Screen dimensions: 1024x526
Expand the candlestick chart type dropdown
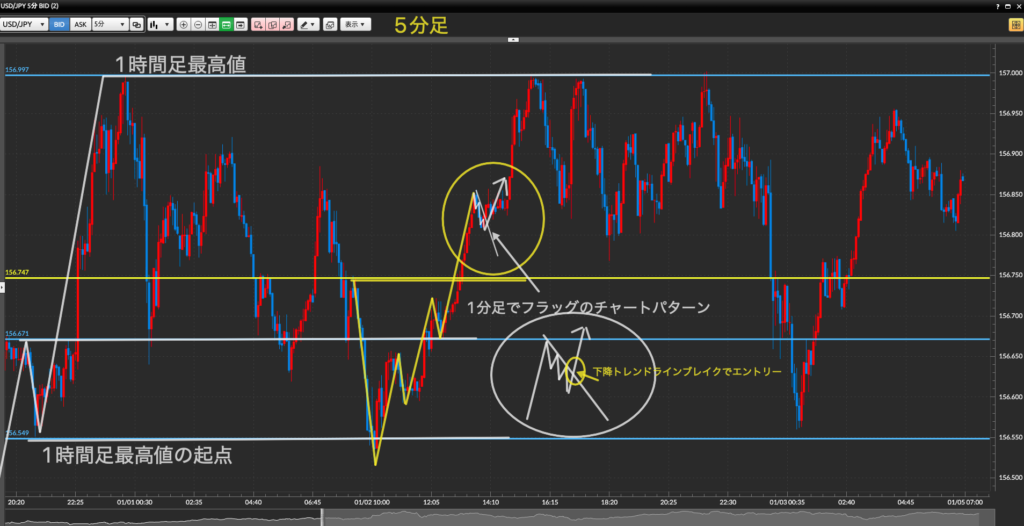pos(160,23)
